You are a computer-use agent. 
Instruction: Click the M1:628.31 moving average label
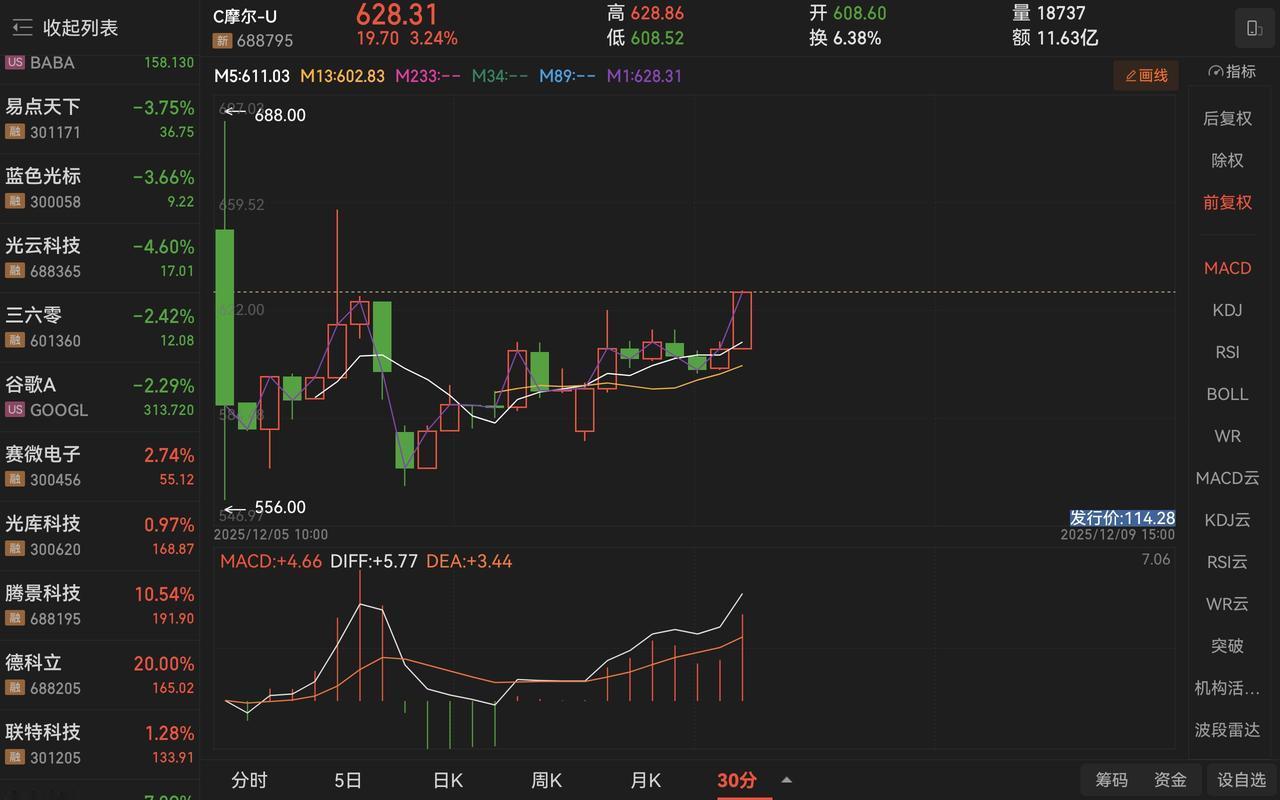pos(644,76)
